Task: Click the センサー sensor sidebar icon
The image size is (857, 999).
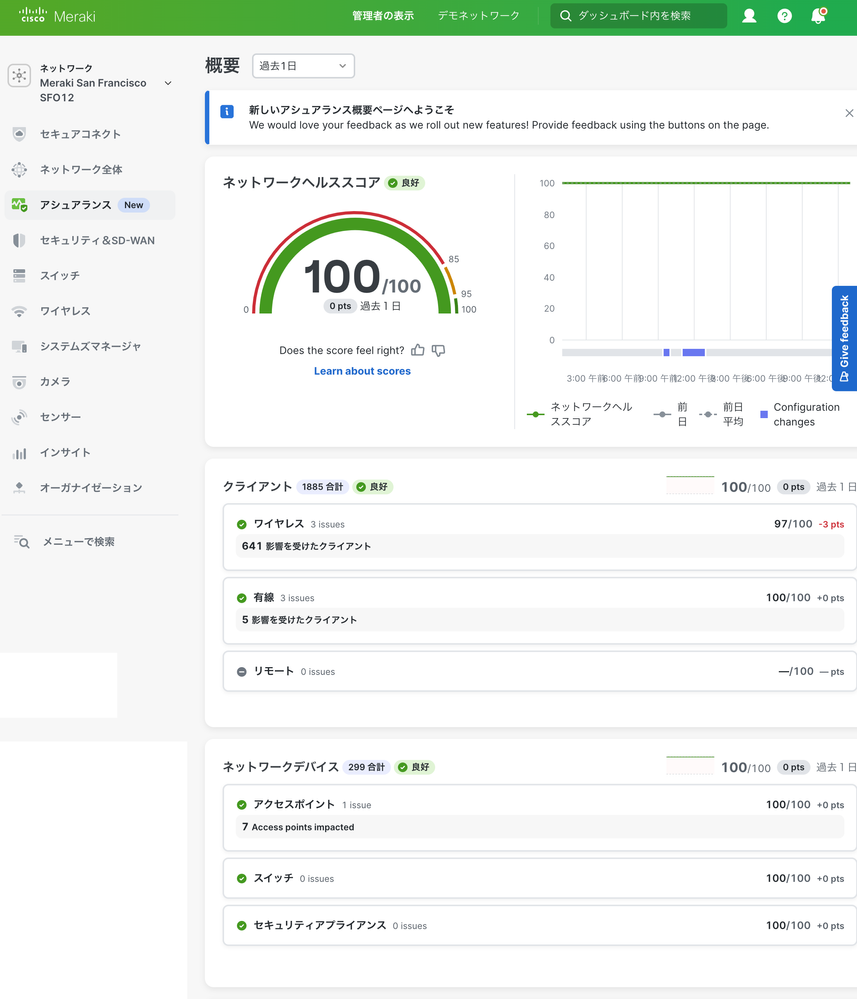Action: [x=19, y=417]
